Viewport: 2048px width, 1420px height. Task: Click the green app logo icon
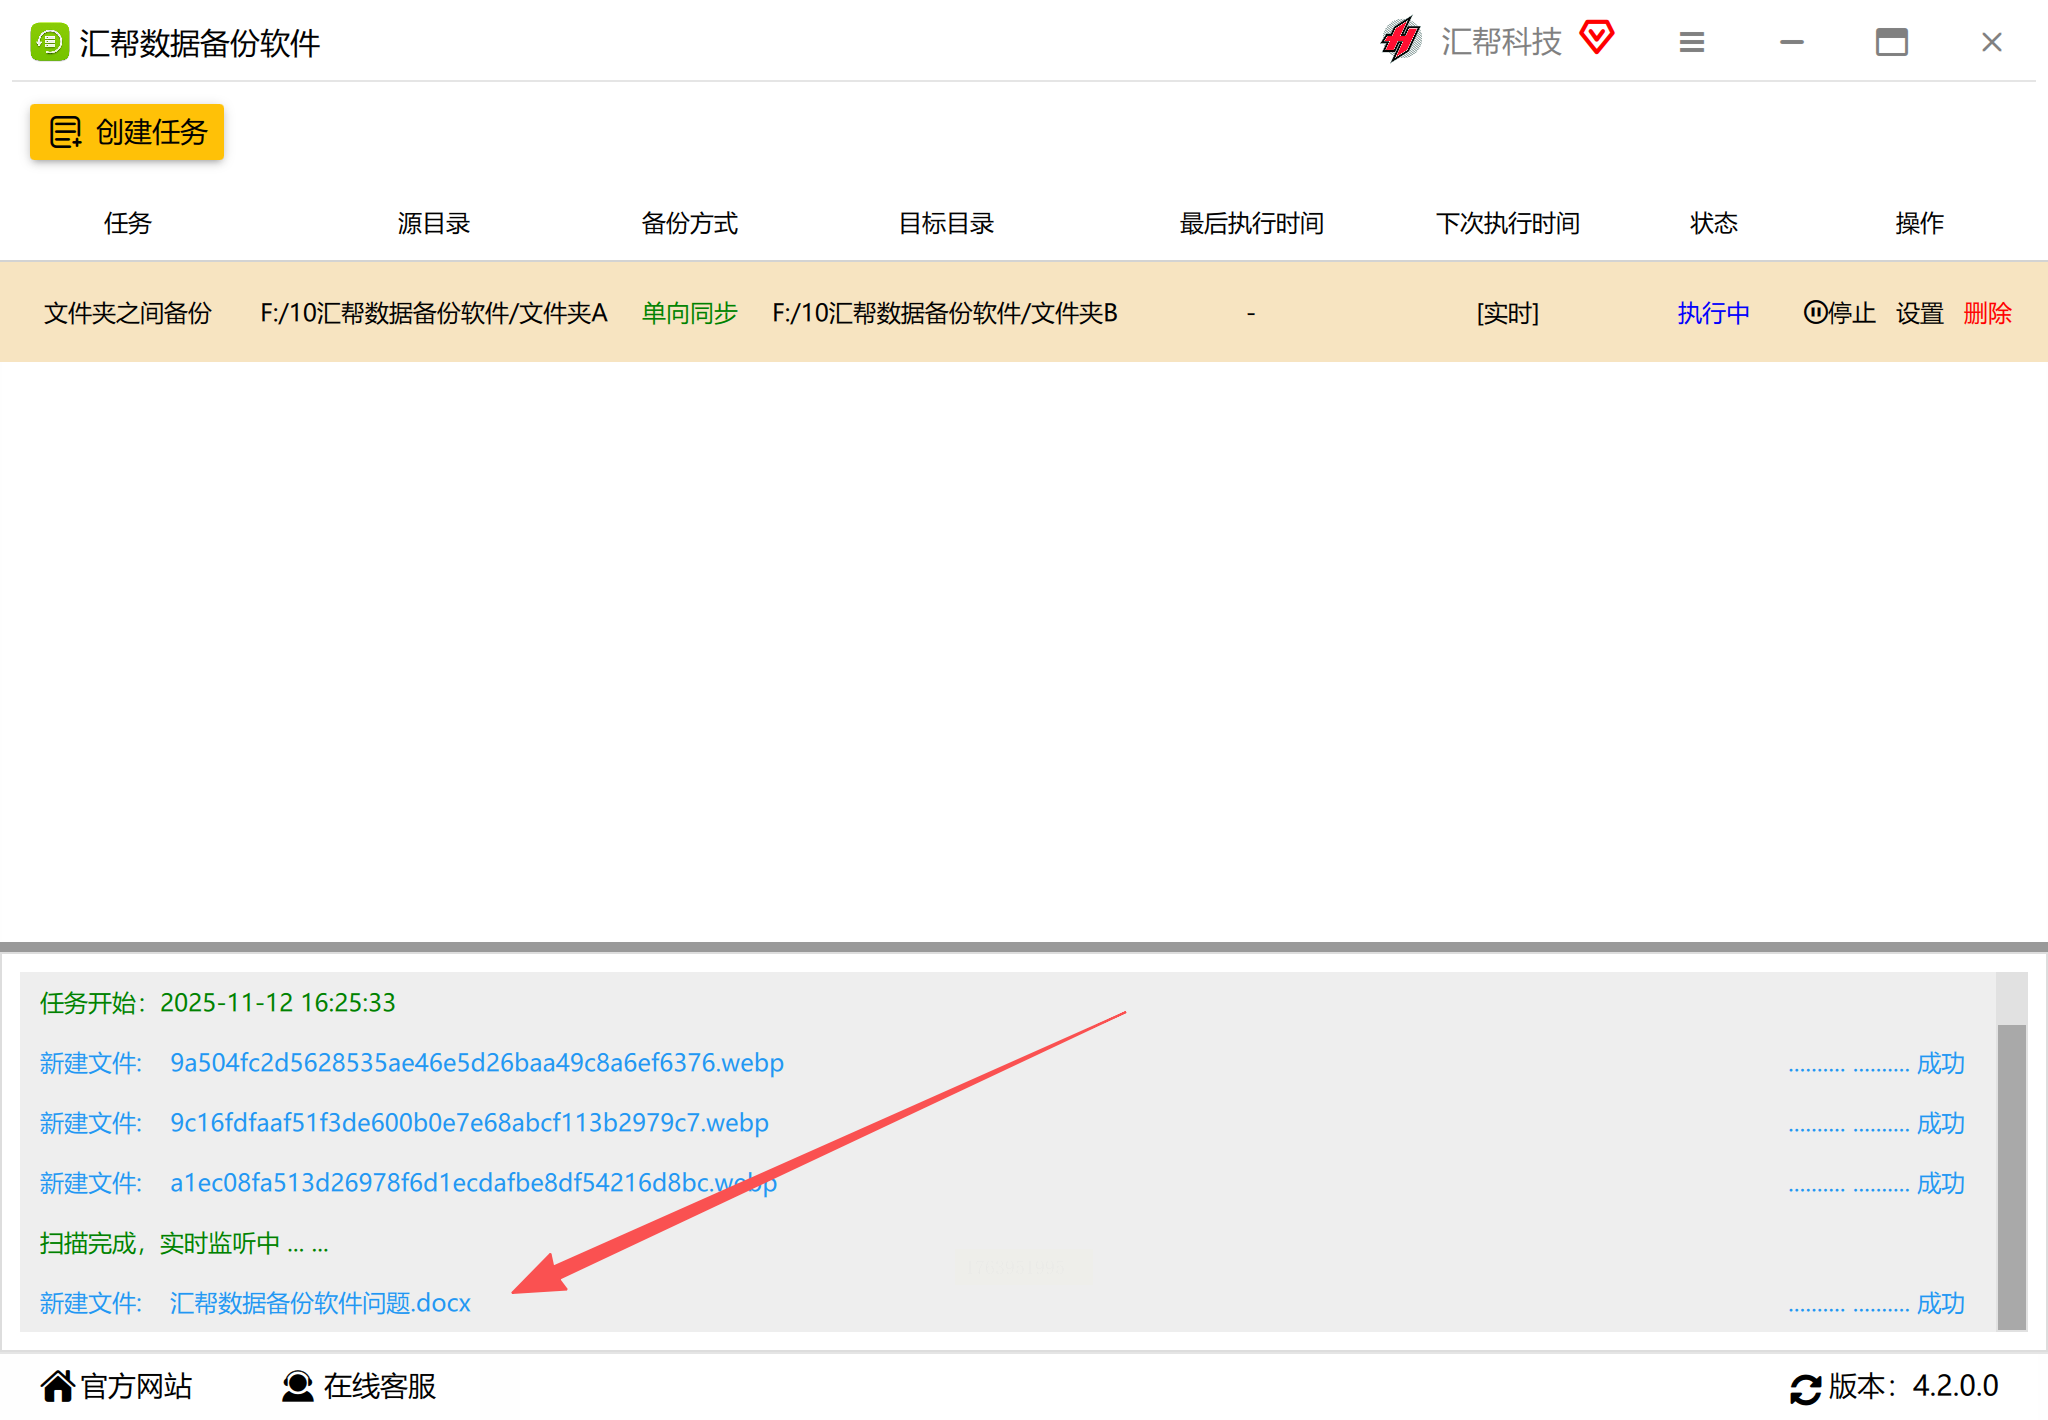[x=49, y=42]
